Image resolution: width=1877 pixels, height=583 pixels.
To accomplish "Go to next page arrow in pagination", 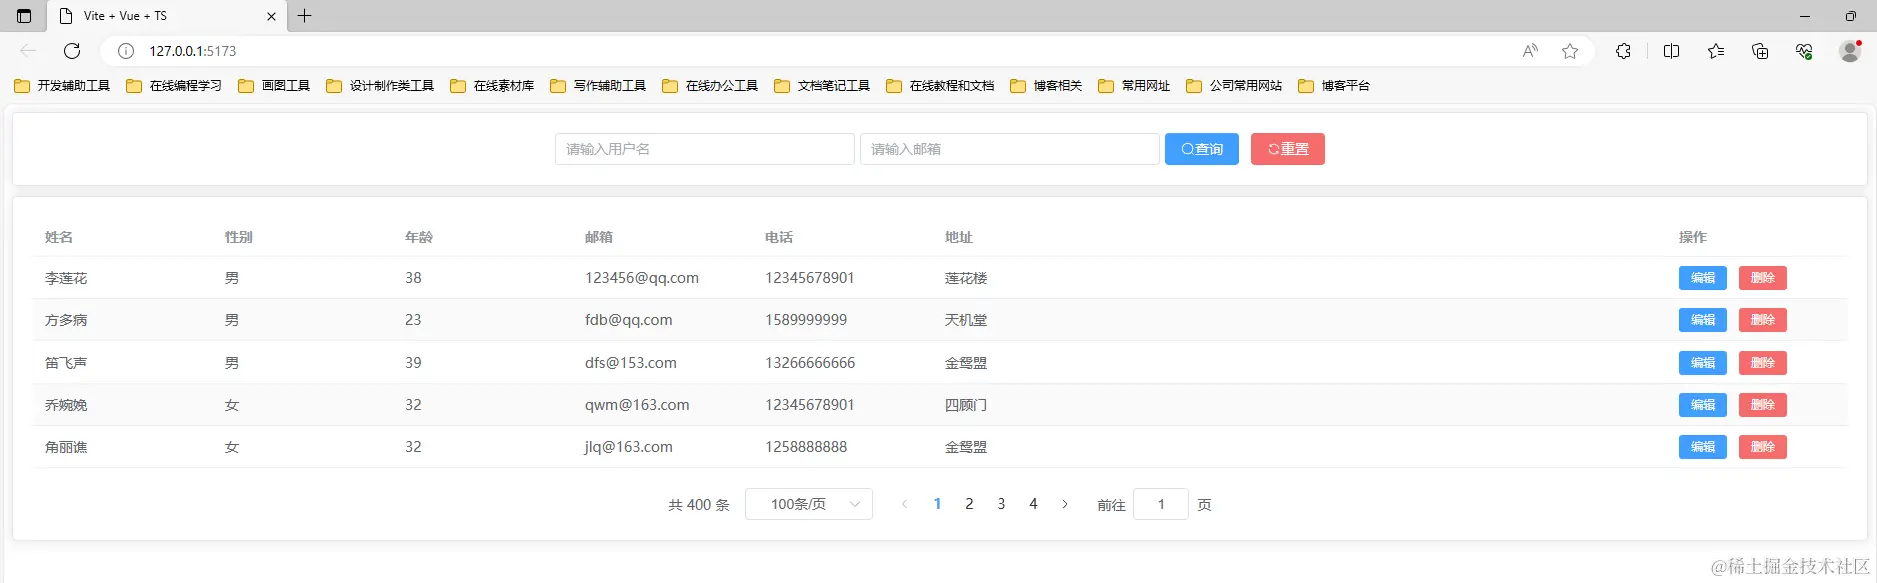I will point(1065,504).
